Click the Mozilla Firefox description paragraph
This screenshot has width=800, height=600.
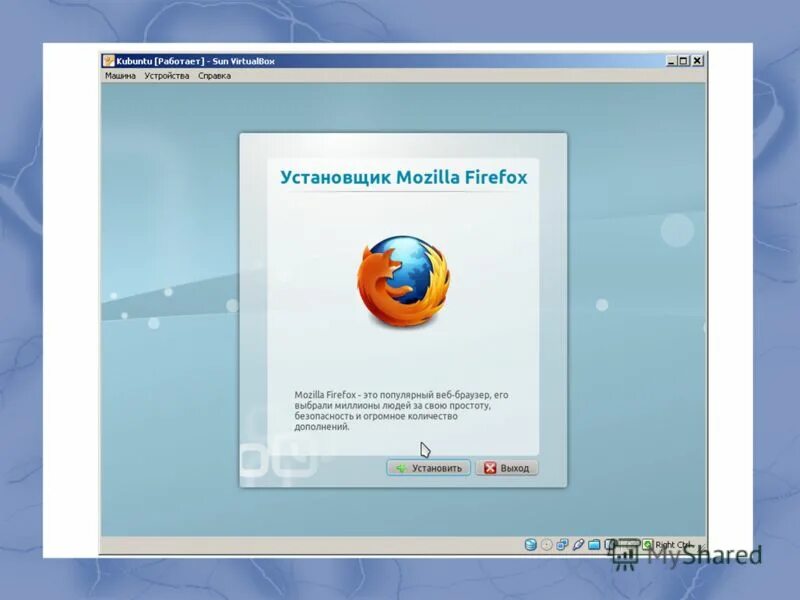[x=401, y=411]
